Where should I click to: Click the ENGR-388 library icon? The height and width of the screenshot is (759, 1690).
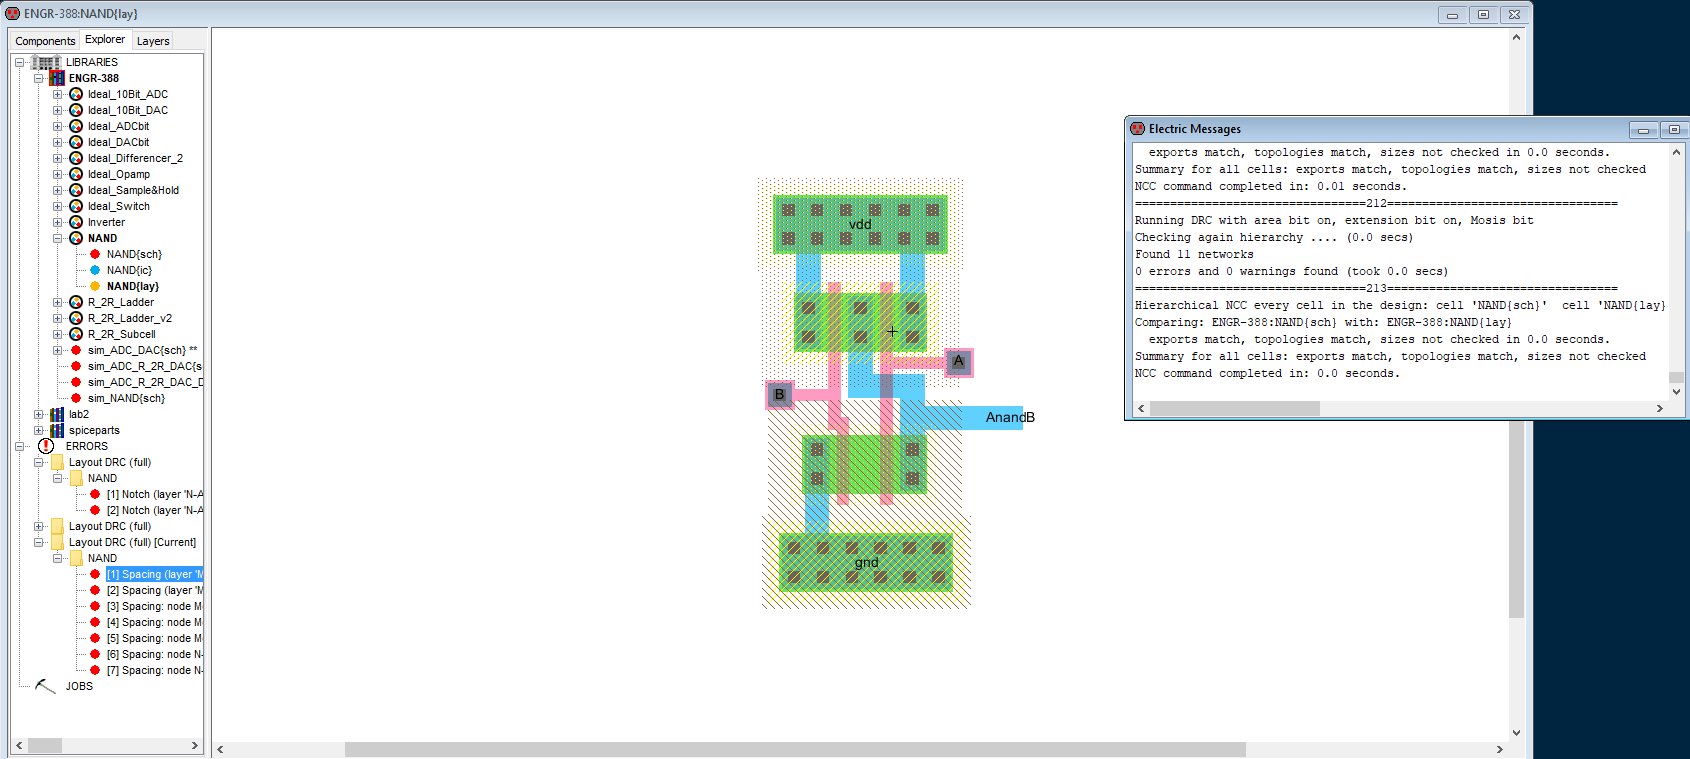tap(57, 78)
